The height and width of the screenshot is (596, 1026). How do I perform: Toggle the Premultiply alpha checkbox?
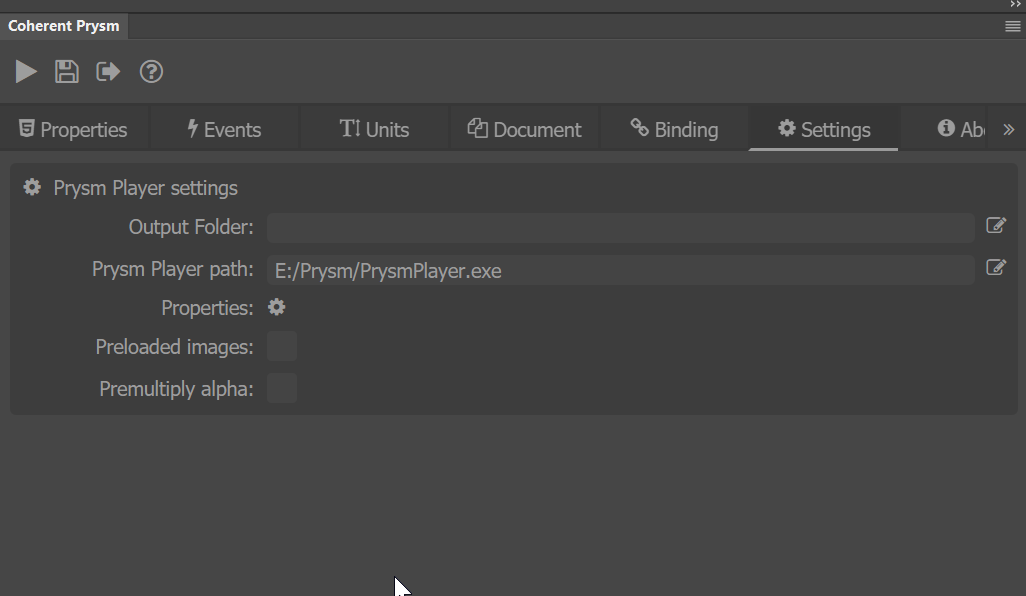tap(282, 389)
